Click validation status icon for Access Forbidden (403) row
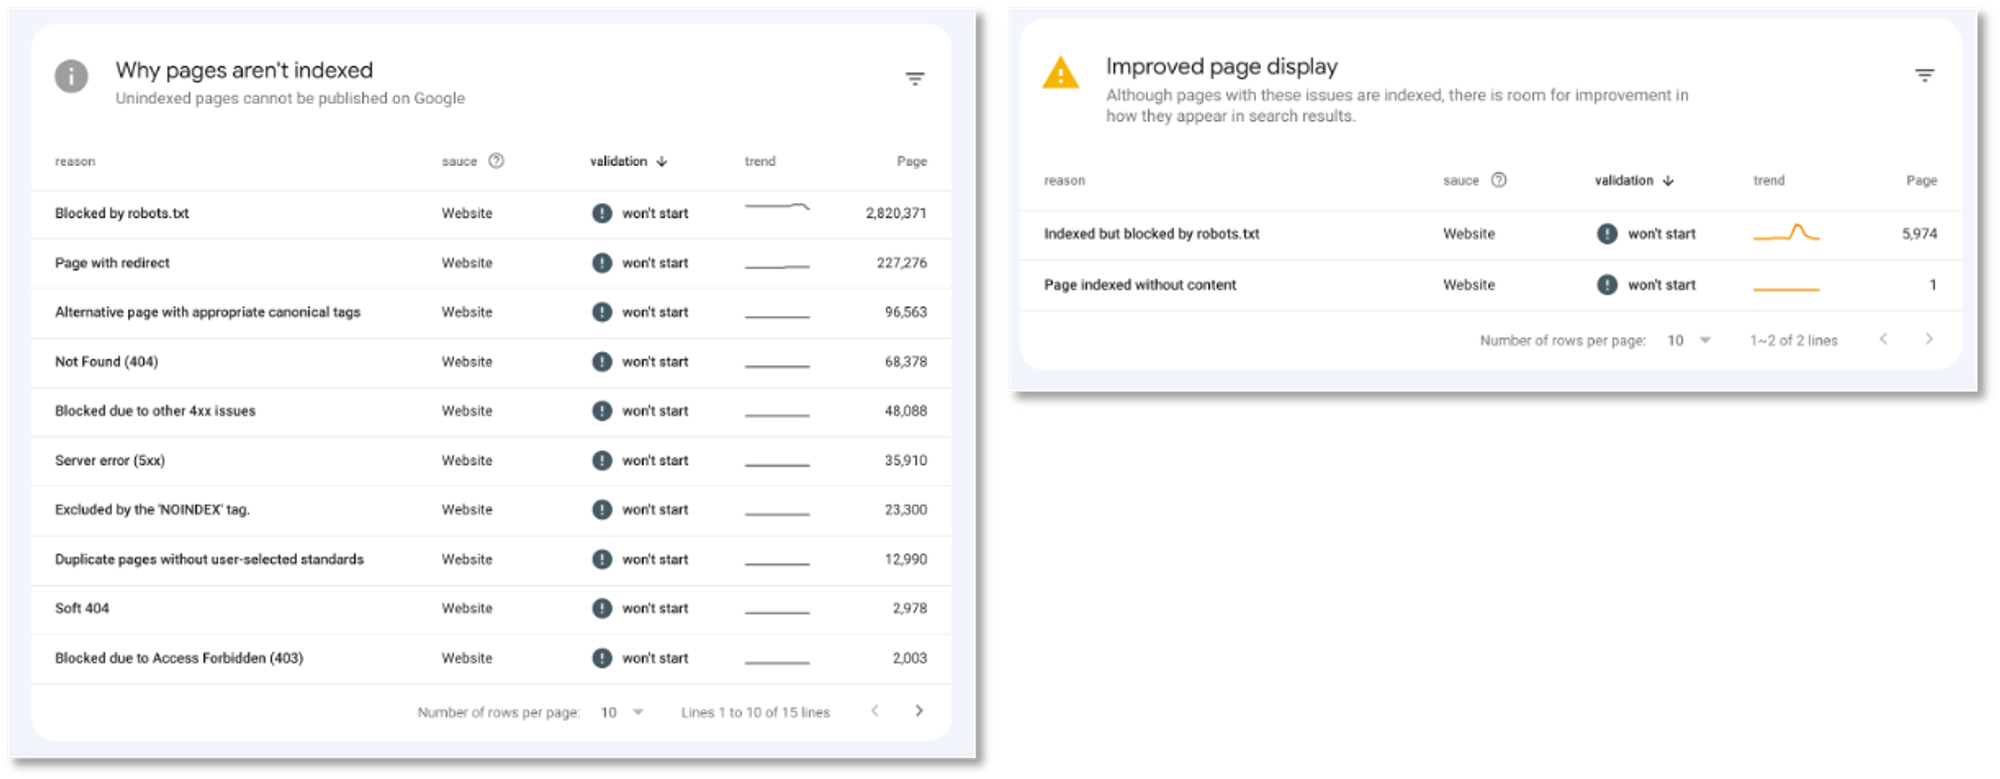The width and height of the screenshot is (2000, 779). 602,658
